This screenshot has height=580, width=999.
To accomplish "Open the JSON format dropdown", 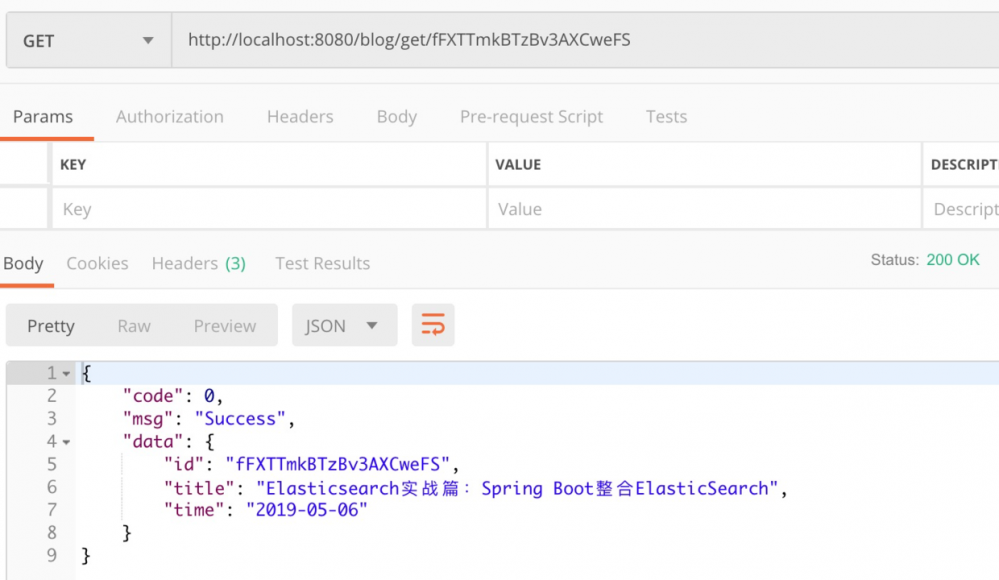I will 344,325.
